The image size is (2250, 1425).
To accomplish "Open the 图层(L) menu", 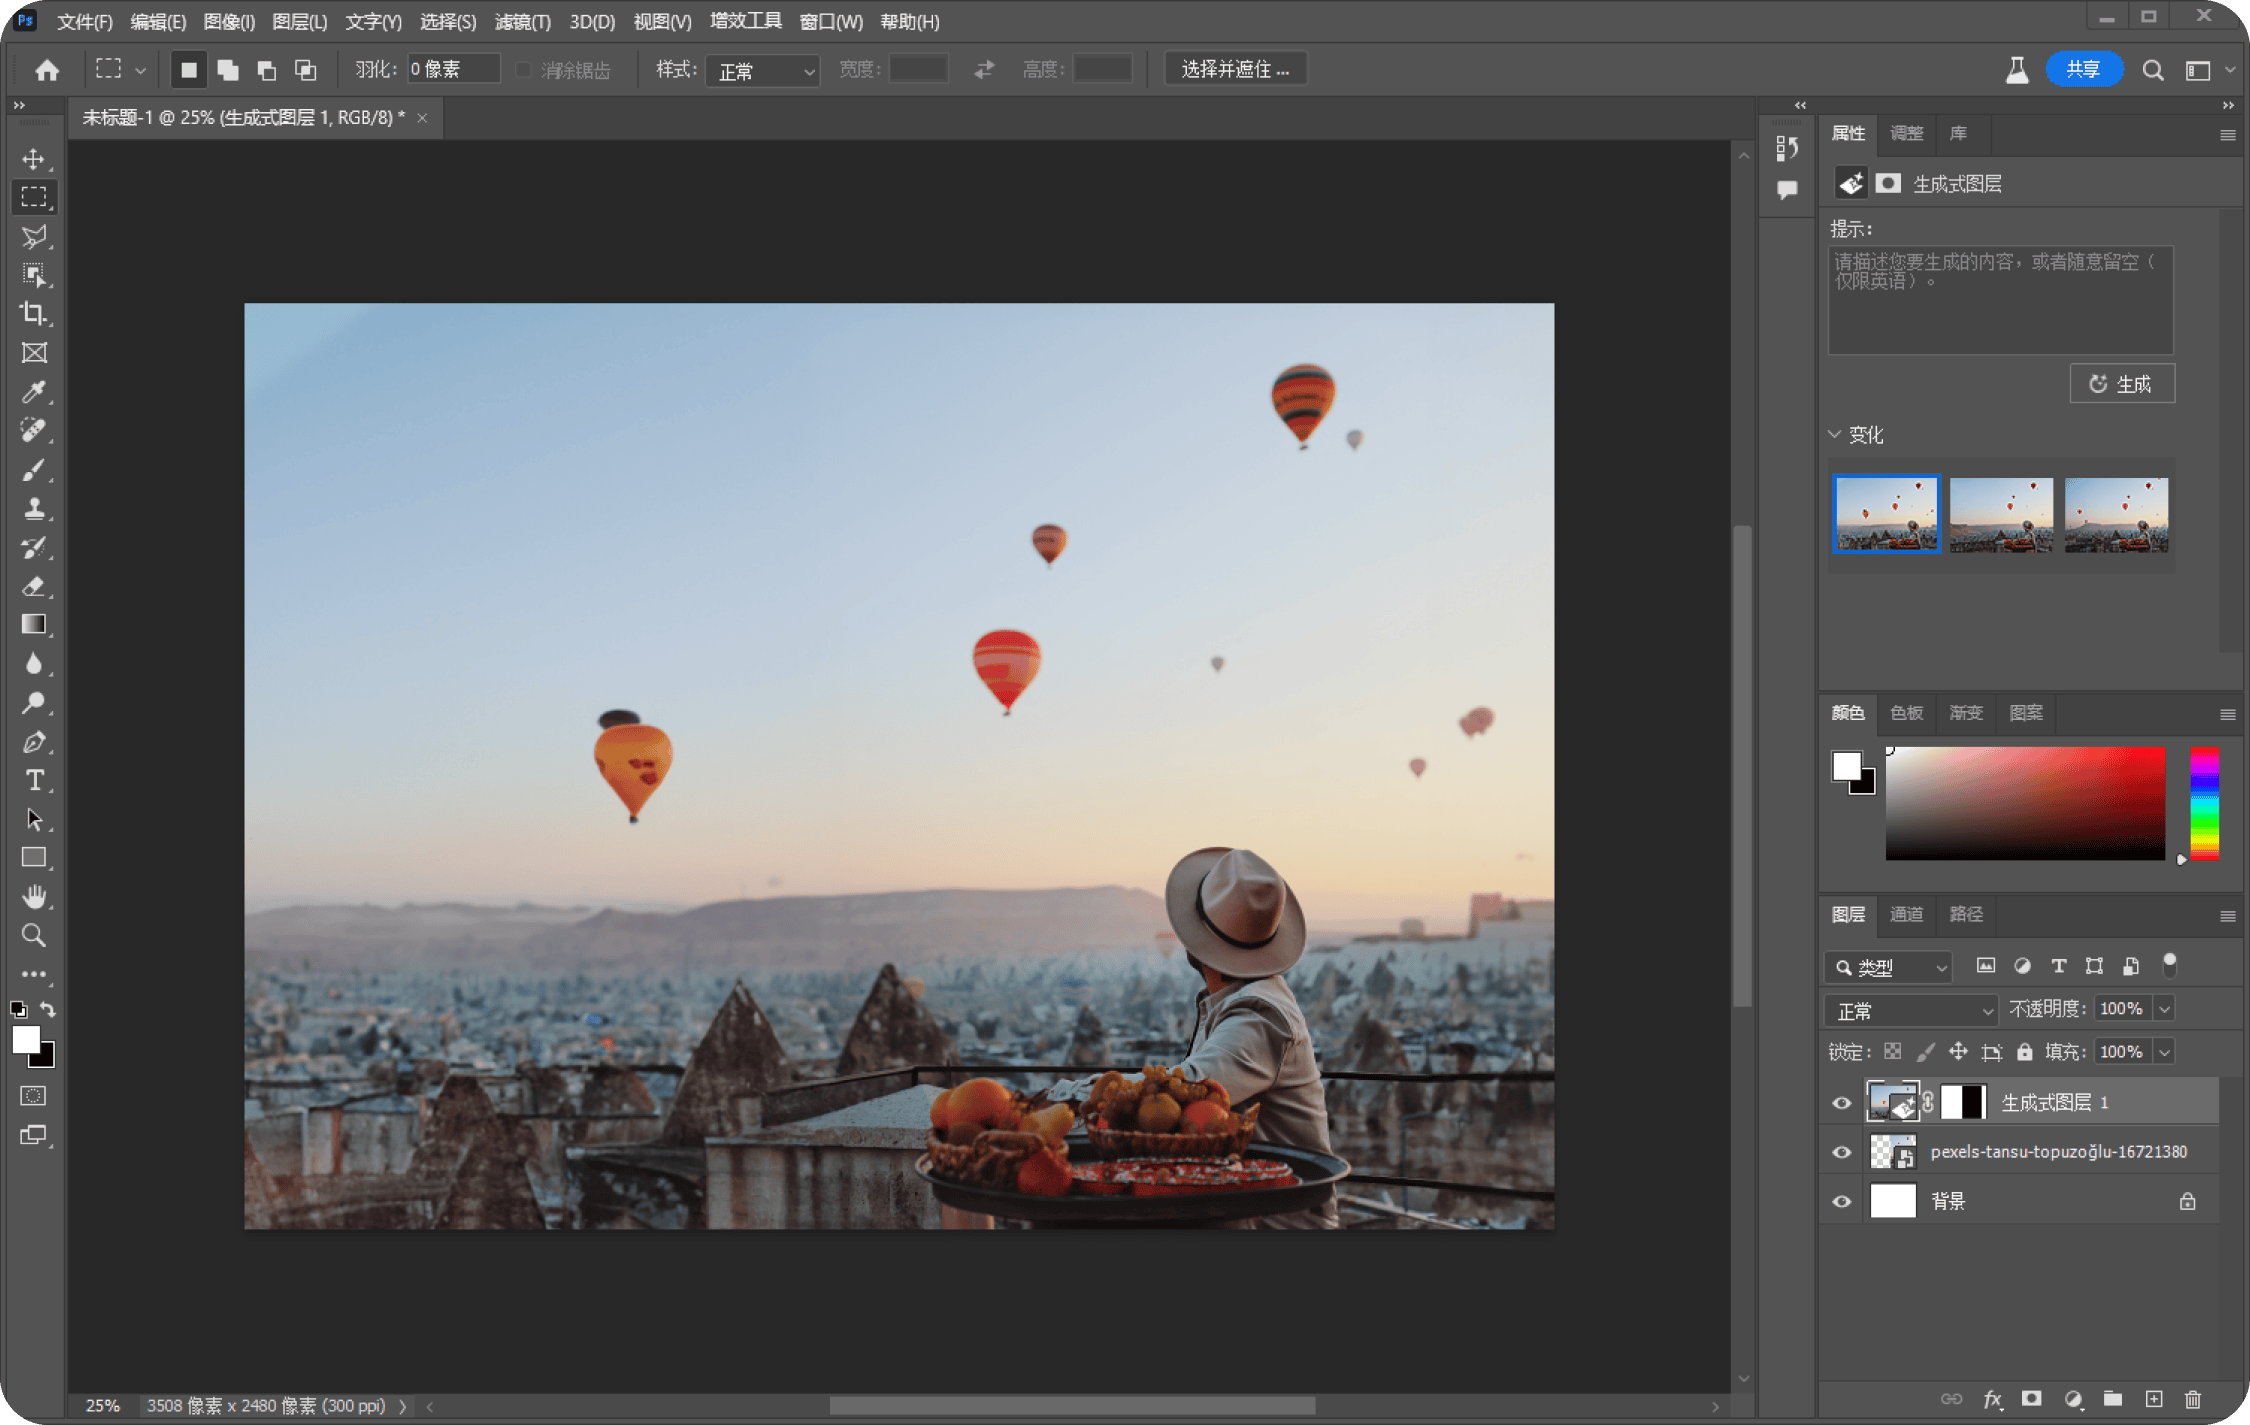I will (x=300, y=21).
